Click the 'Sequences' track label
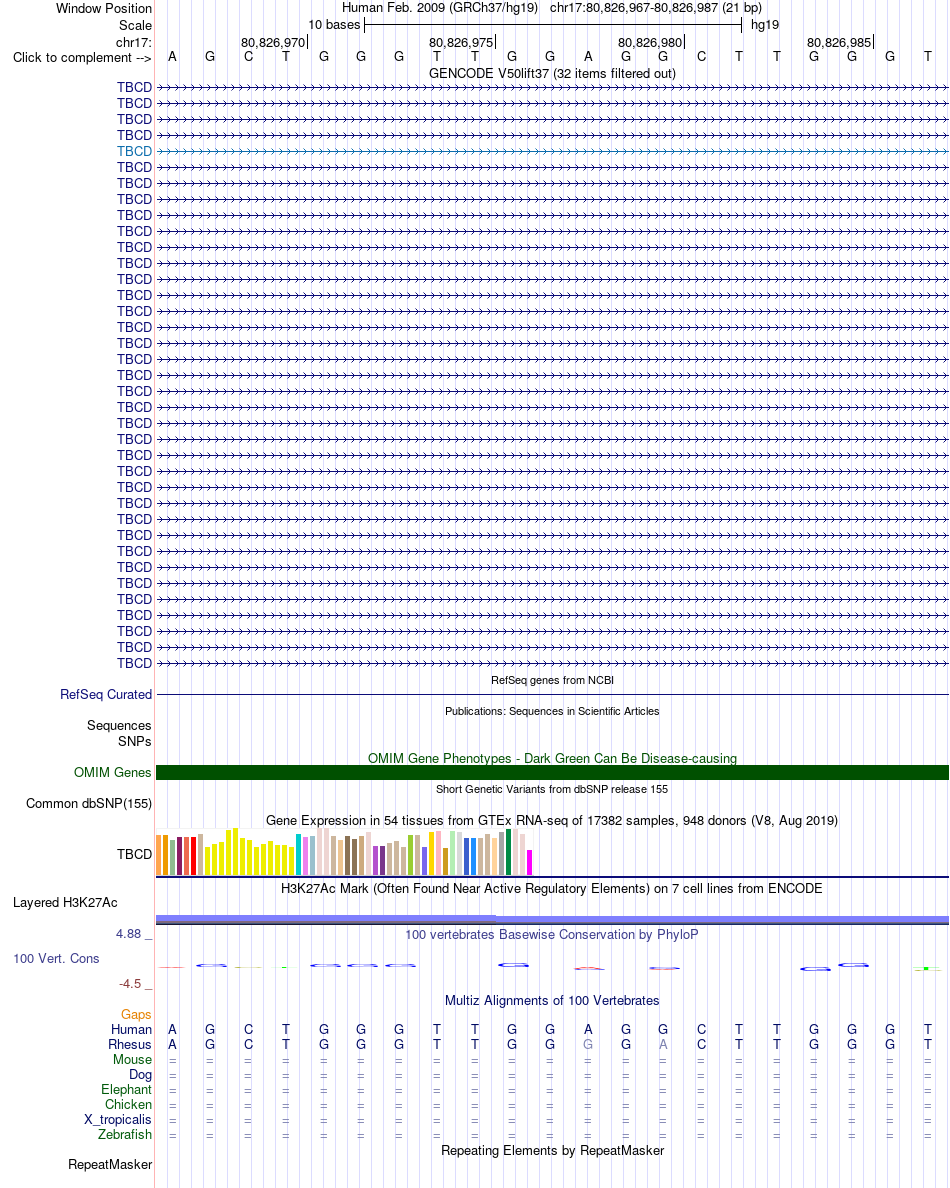 coord(119,725)
